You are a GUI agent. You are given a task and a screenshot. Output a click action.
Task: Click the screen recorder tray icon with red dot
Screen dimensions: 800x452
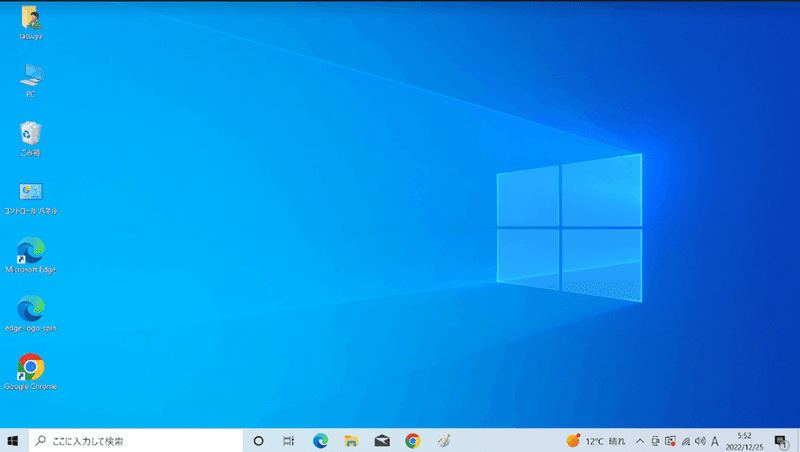click(670, 441)
